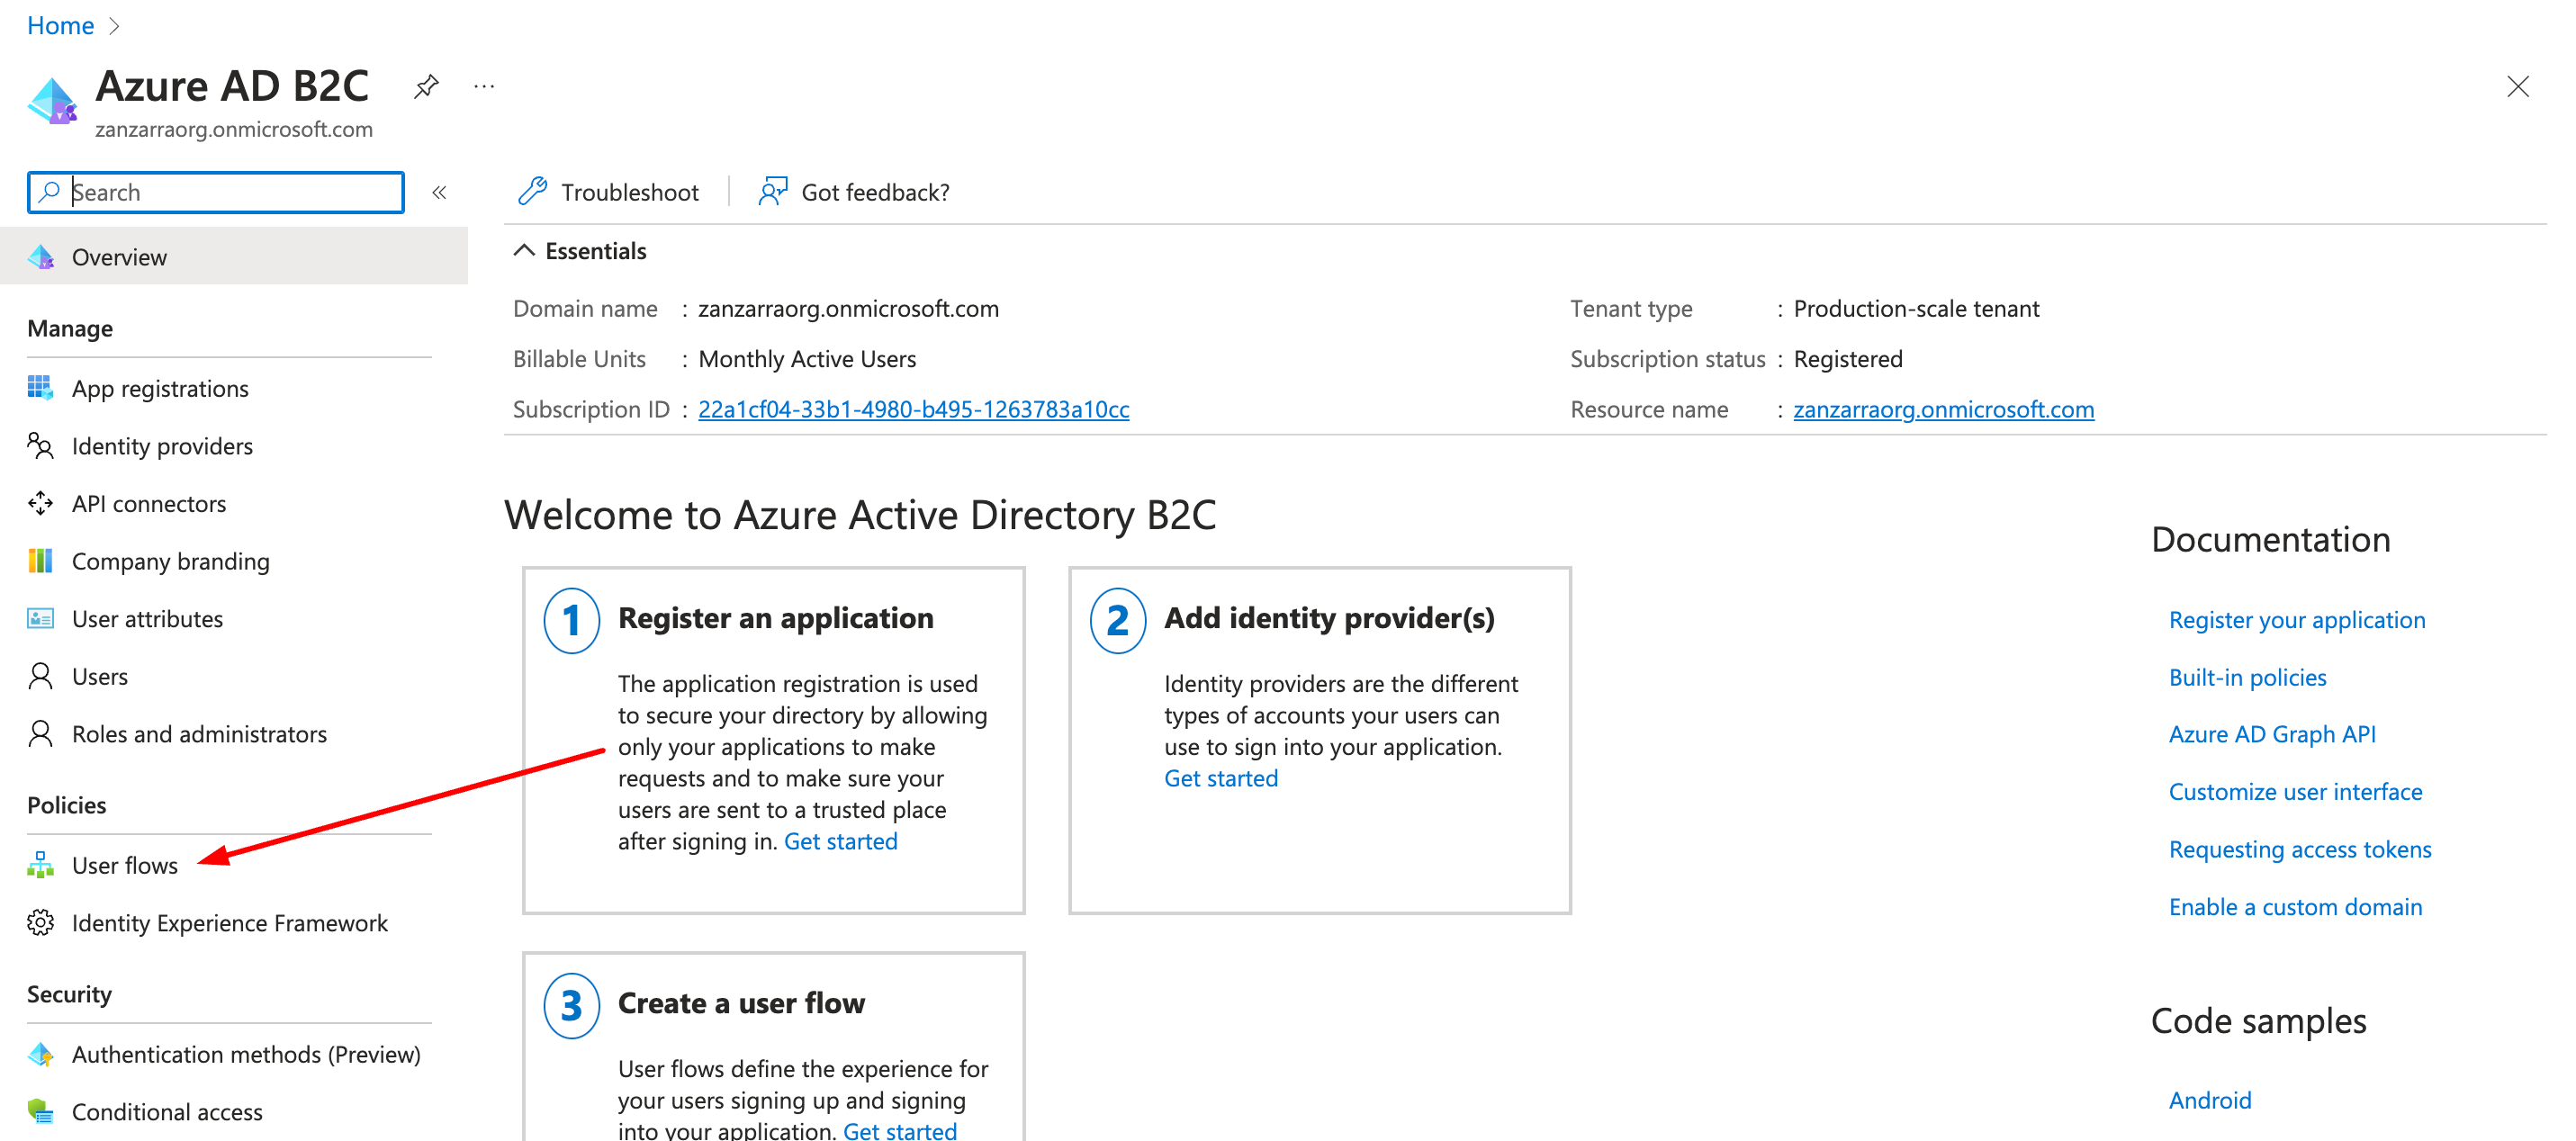This screenshot has width=2576, height=1141.
Task: Click Got feedback?
Action: coord(854,191)
